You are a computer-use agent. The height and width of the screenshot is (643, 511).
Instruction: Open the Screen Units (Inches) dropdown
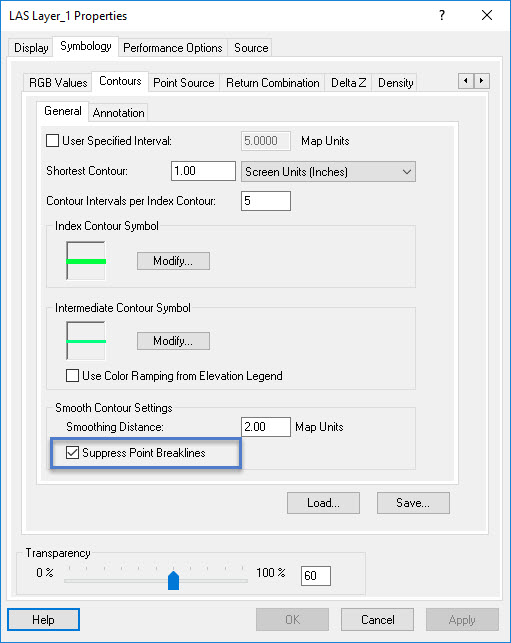click(x=328, y=171)
